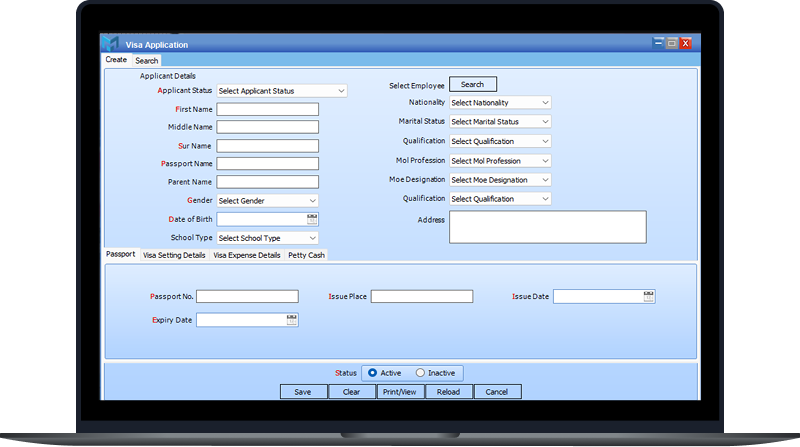Close the Visa Application window
The width and height of the screenshot is (800, 447).
coord(686,43)
